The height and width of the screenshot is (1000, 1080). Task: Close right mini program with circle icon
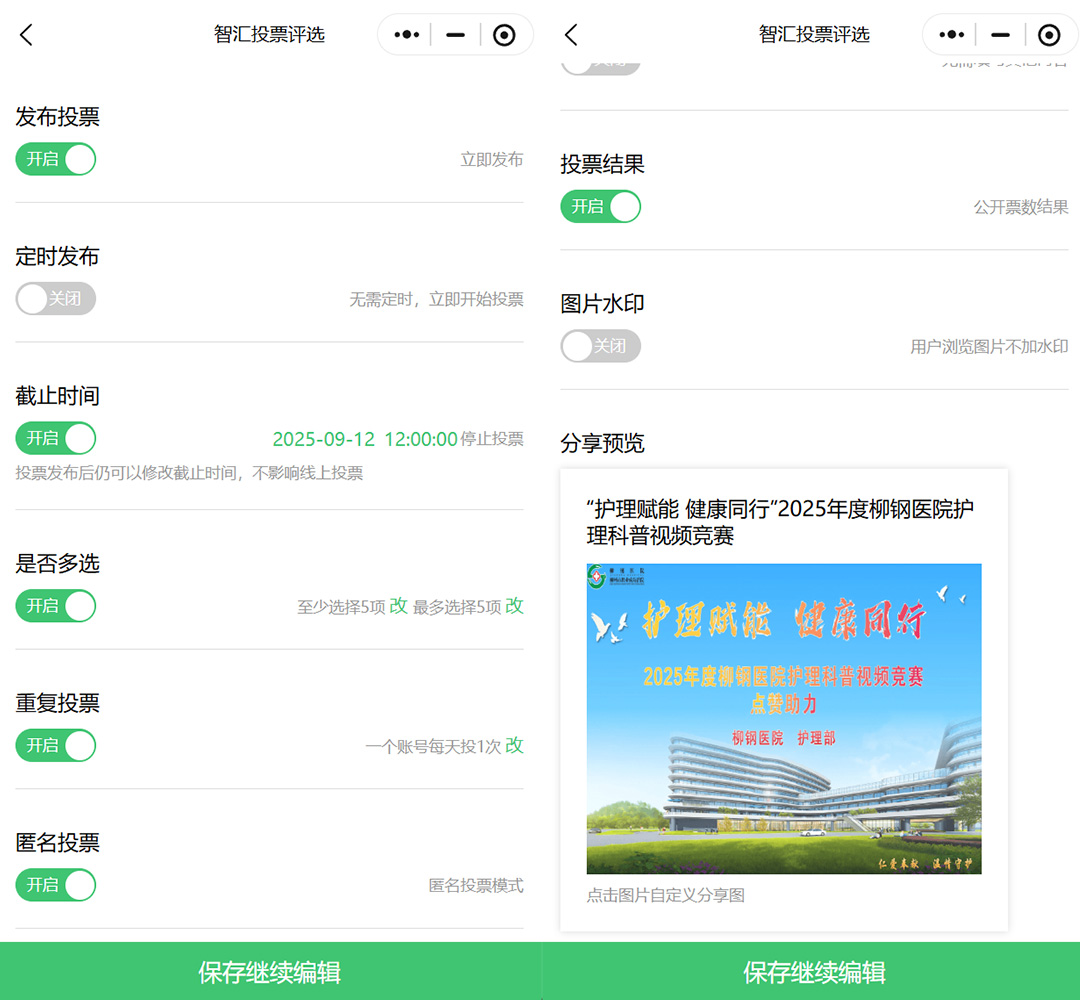click(1049, 35)
